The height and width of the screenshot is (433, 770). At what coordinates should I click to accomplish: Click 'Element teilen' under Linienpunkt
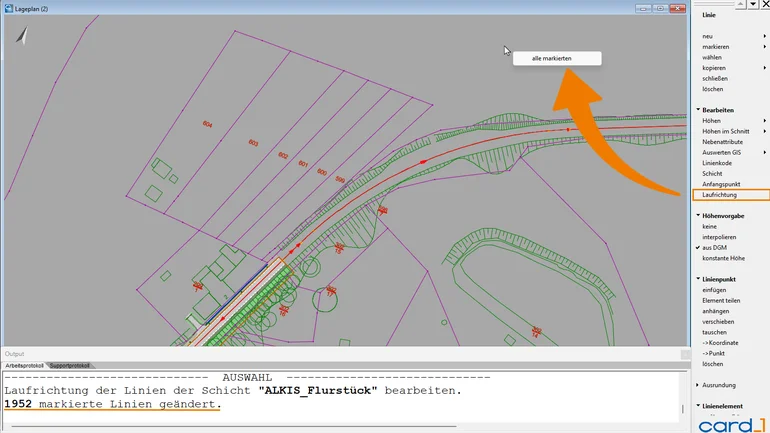click(721, 300)
